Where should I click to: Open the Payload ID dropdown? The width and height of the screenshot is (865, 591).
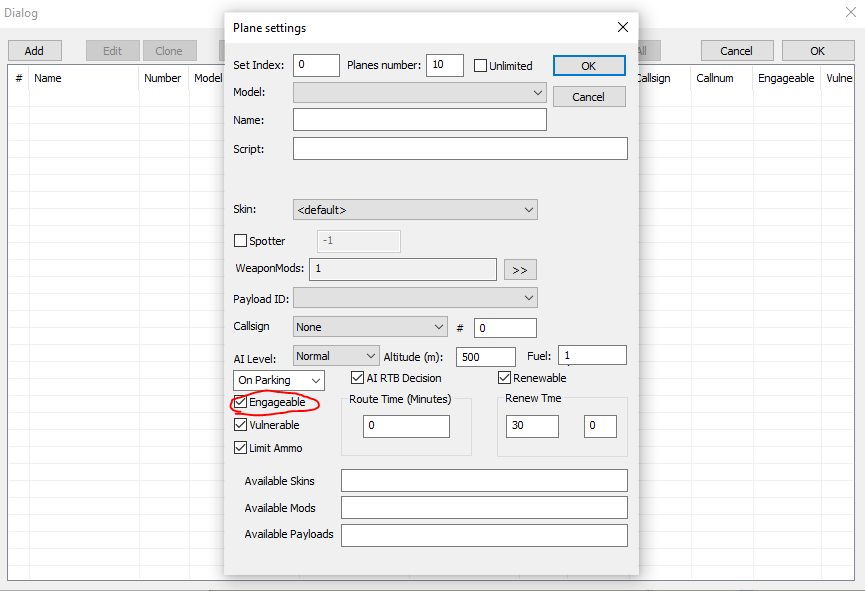[415, 298]
